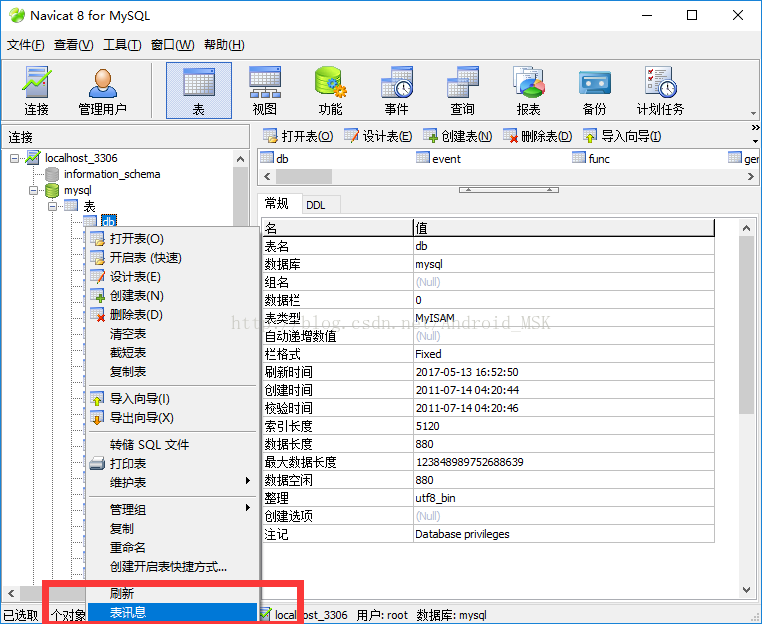Choose 重命名 in context menu
The width and height of the screenshot is (762, 624).
pos(173,547)
